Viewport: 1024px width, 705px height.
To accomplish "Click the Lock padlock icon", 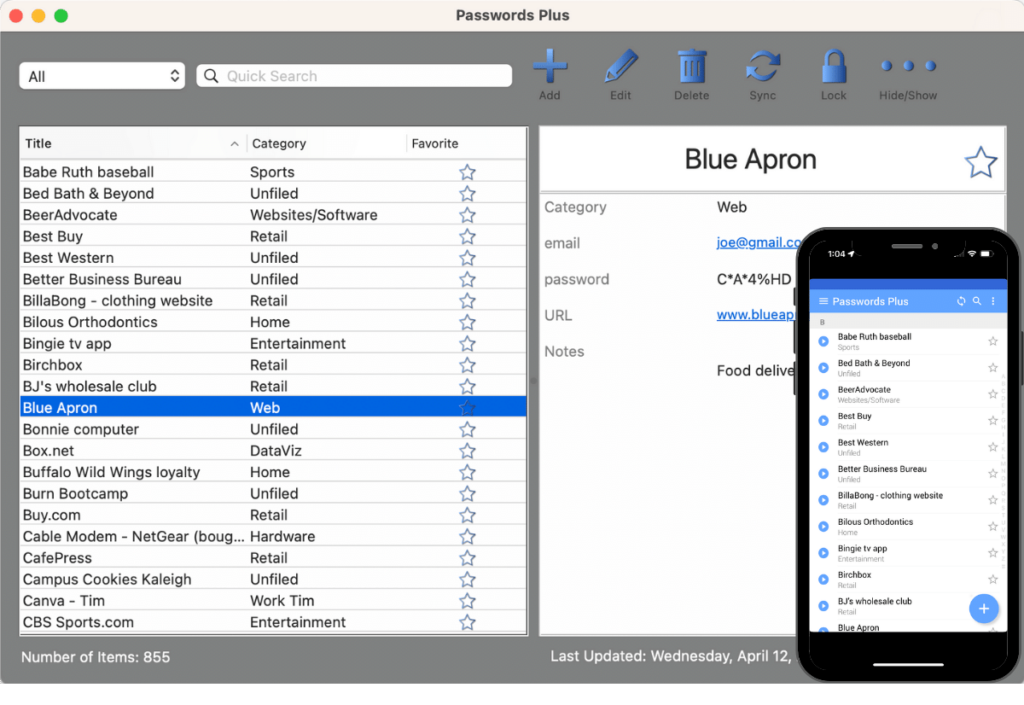I will pos(833,68).
